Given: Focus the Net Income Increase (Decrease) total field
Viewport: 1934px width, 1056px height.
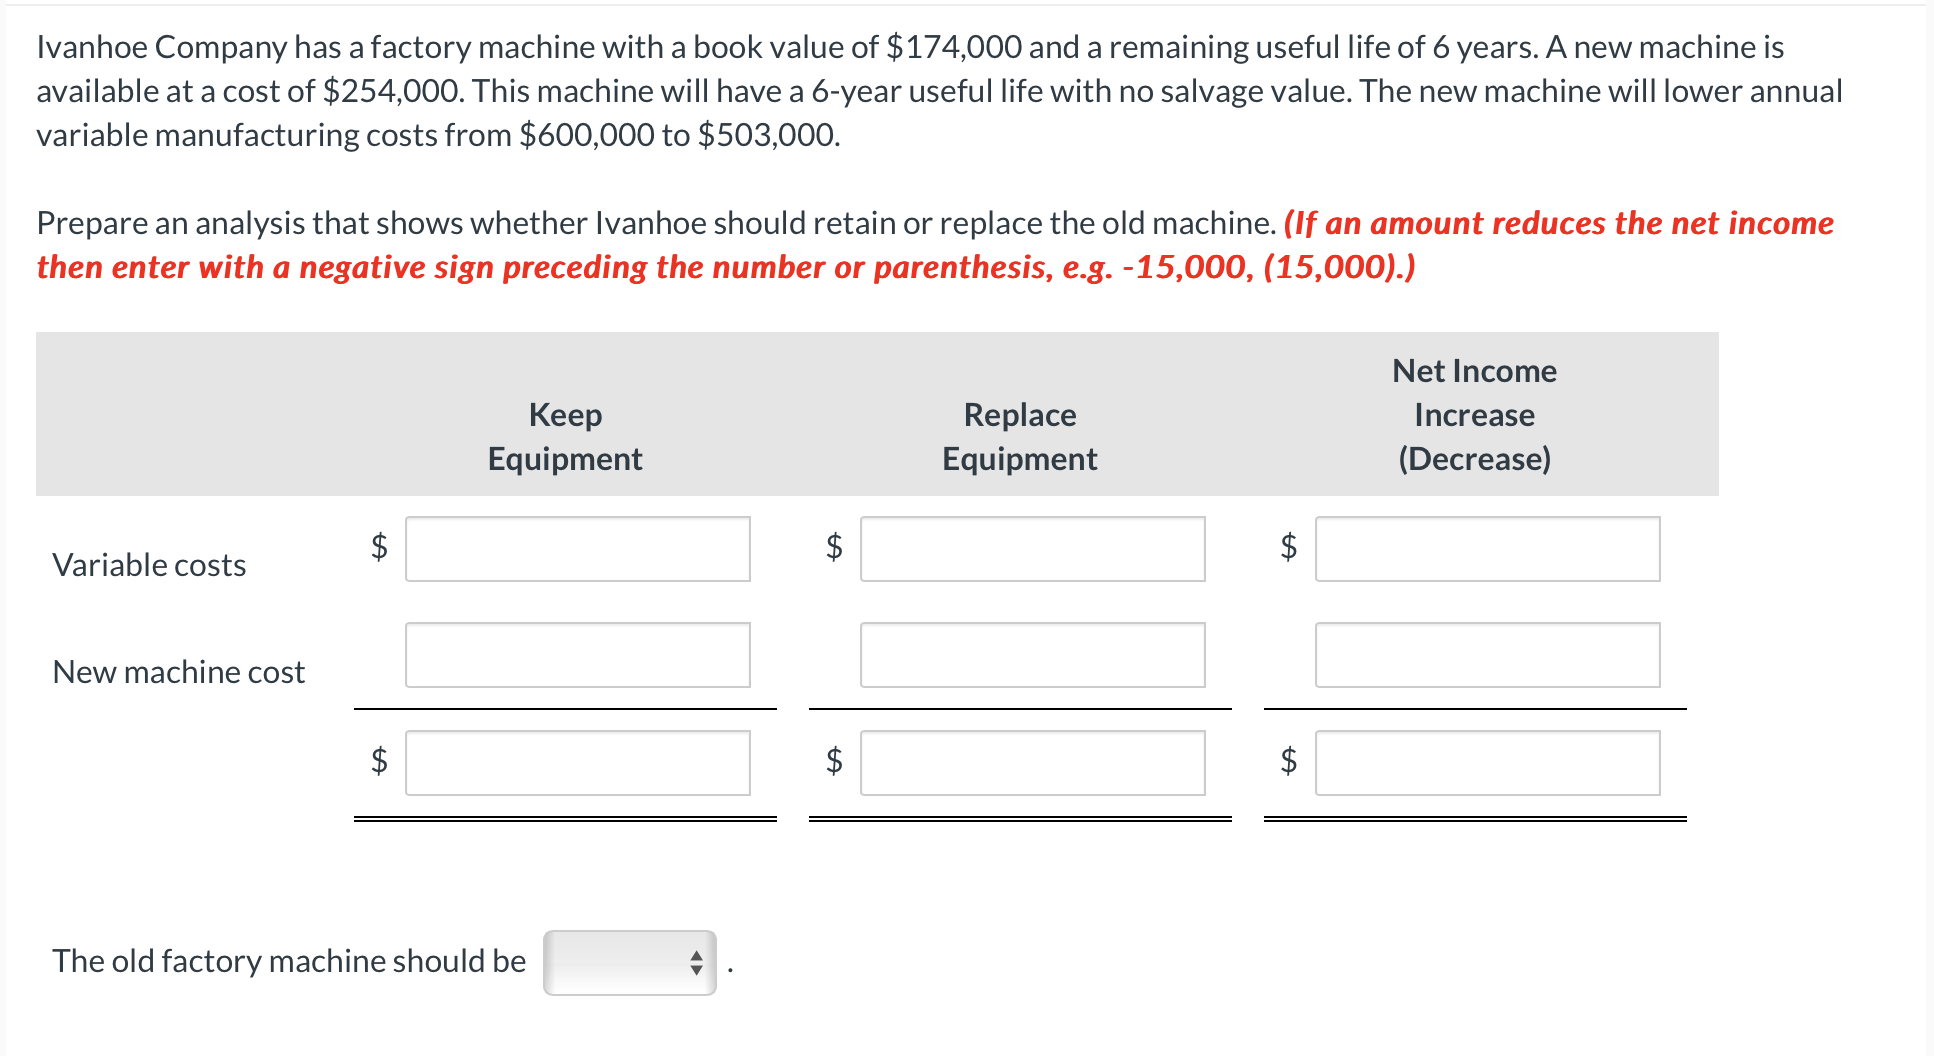Looking at the screenshot, I should point(1488,763).
